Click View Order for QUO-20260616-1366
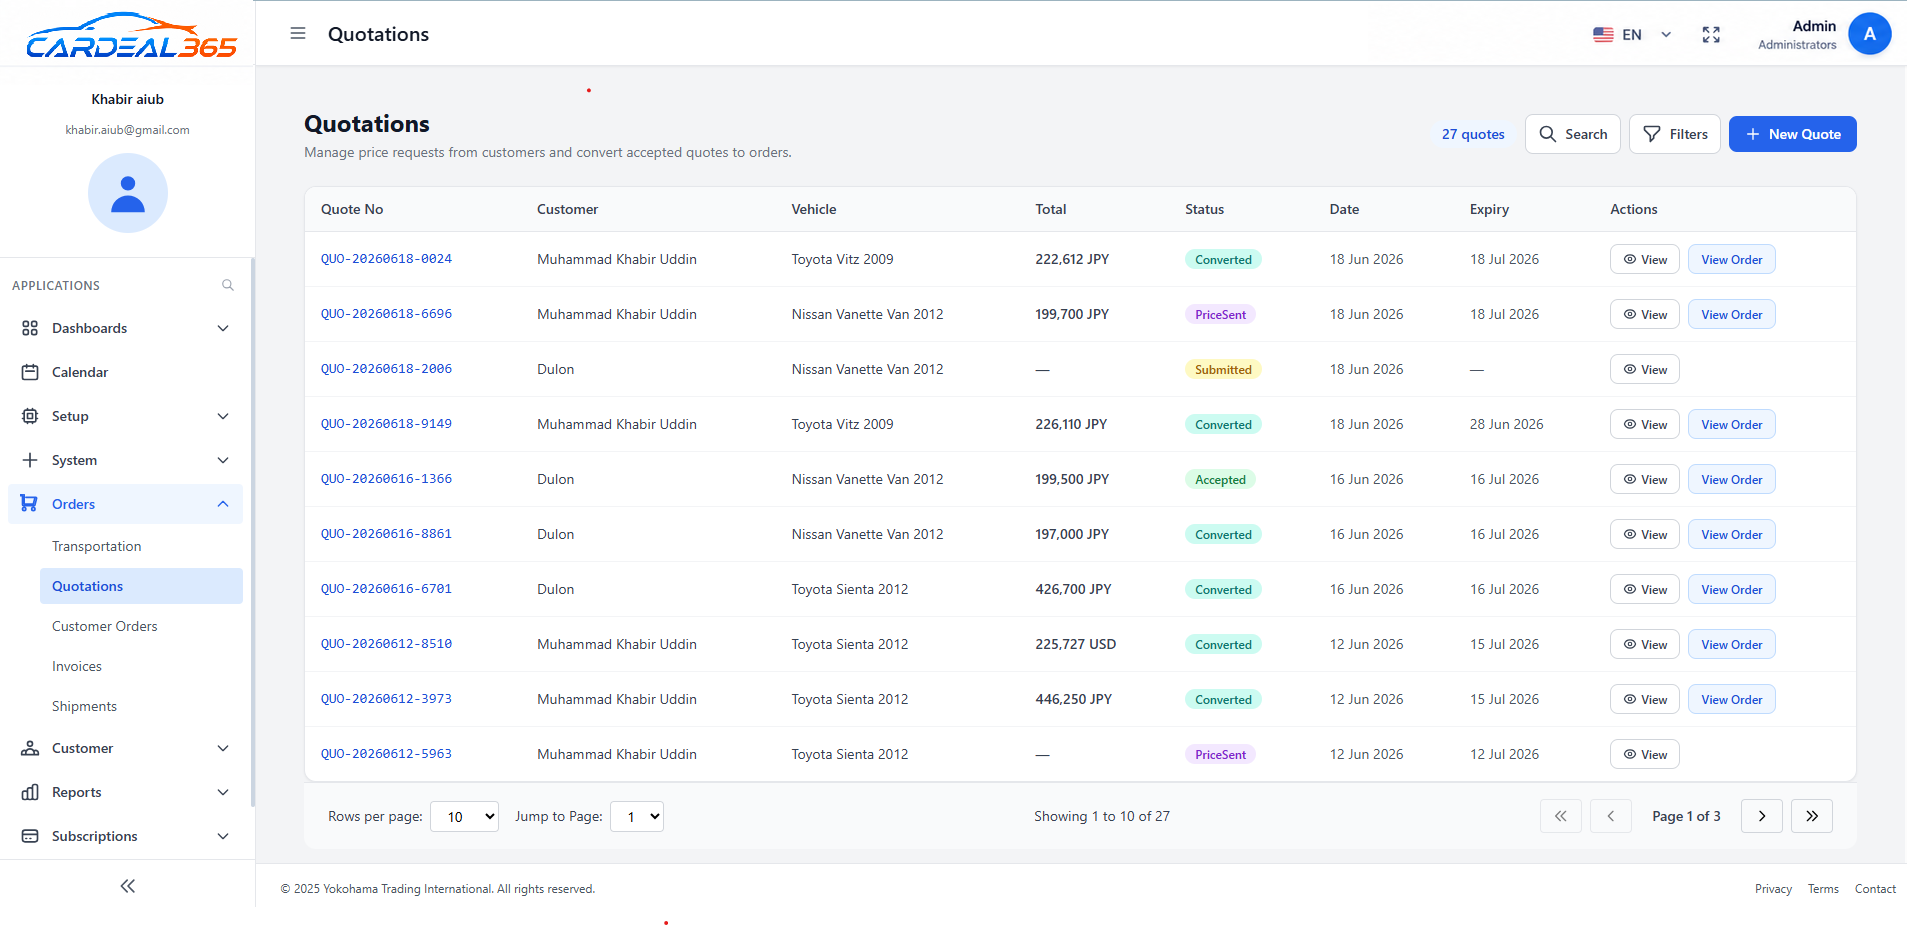 (1731, 479)
